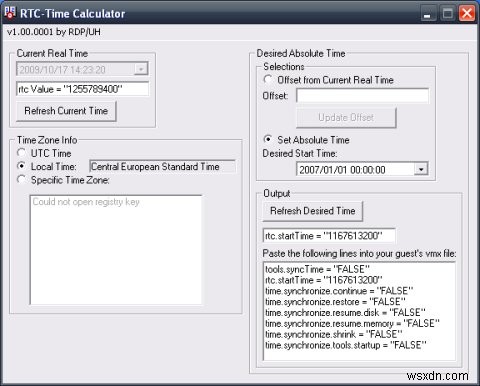Click the time.synchronize.tools.startup line
The image size is (480, 386).
click(x=346, y=345)
